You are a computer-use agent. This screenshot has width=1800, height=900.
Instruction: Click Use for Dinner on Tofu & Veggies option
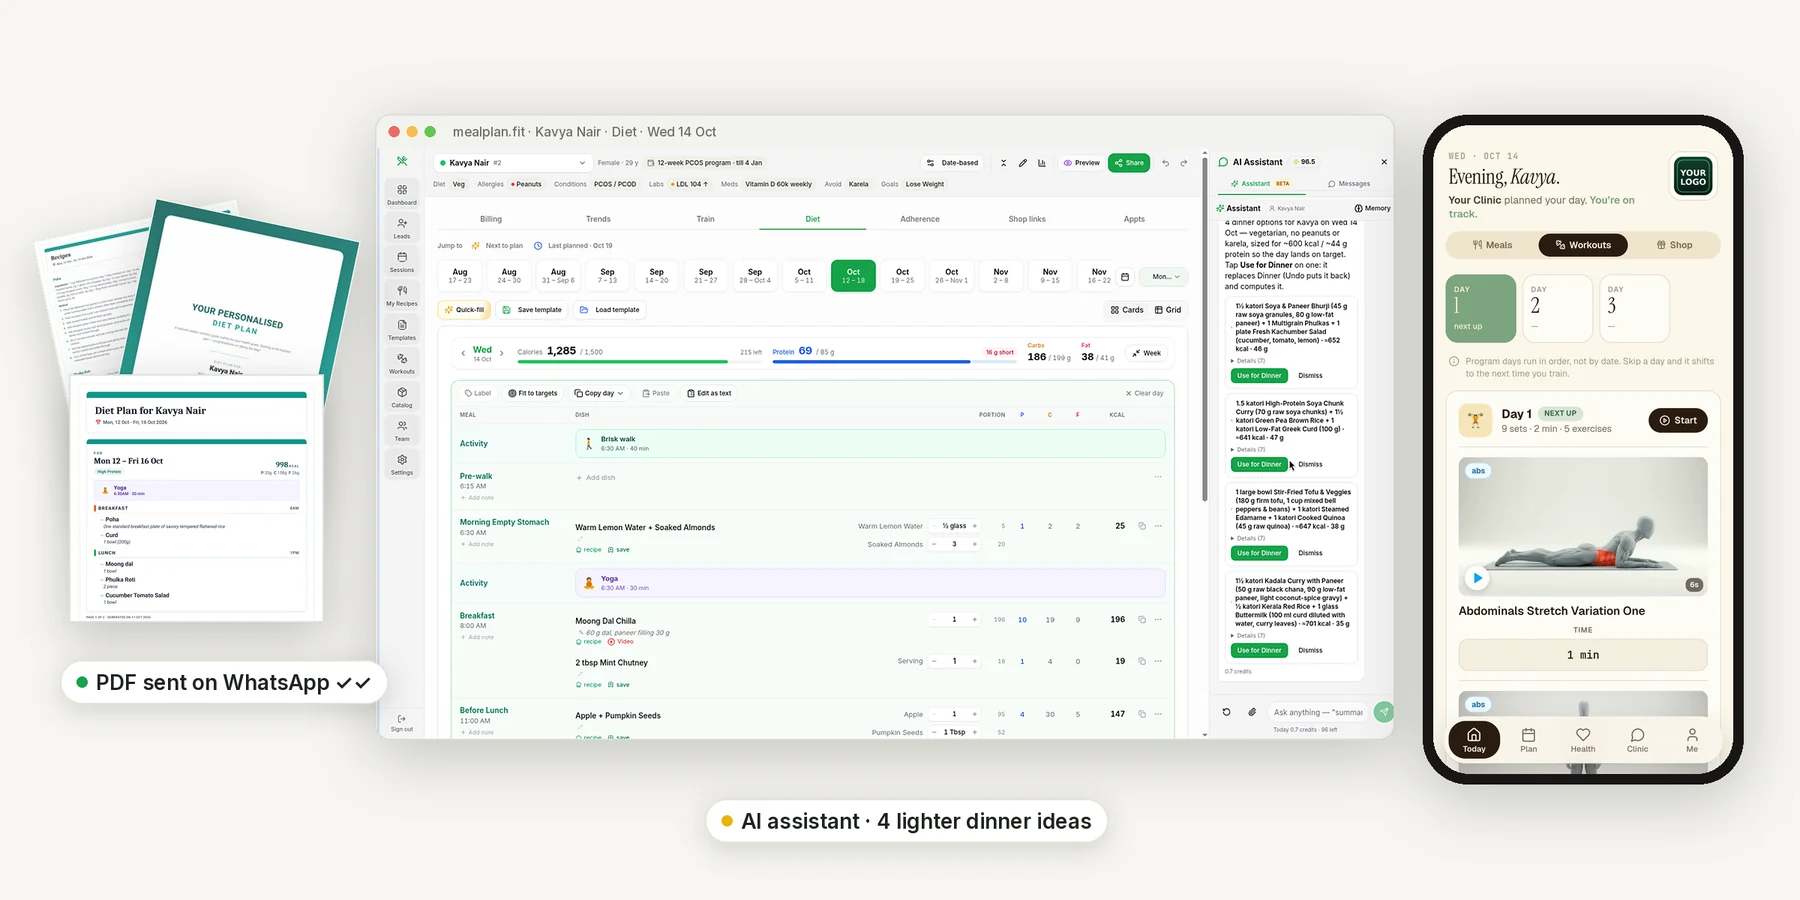pyautogui.click(x=1259, y=553)
